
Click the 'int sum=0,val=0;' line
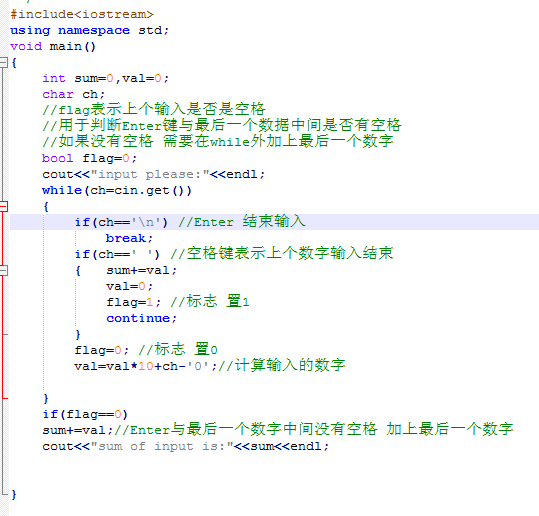pos(106,78)
